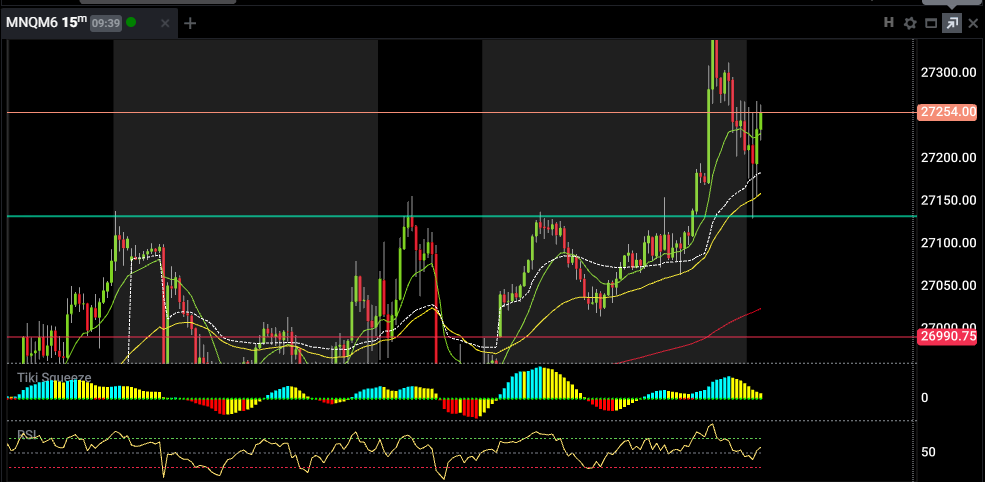Pop out chart with arrow icon

952,23
